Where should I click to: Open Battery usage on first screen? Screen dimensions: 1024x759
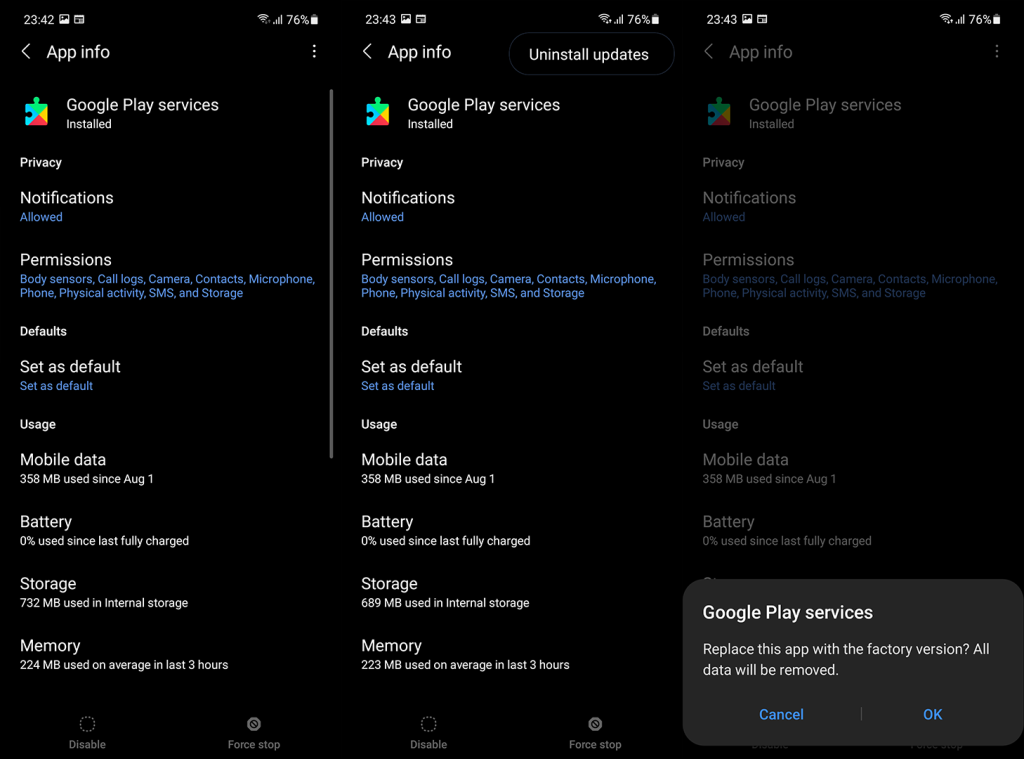click(x=167, y=530)
